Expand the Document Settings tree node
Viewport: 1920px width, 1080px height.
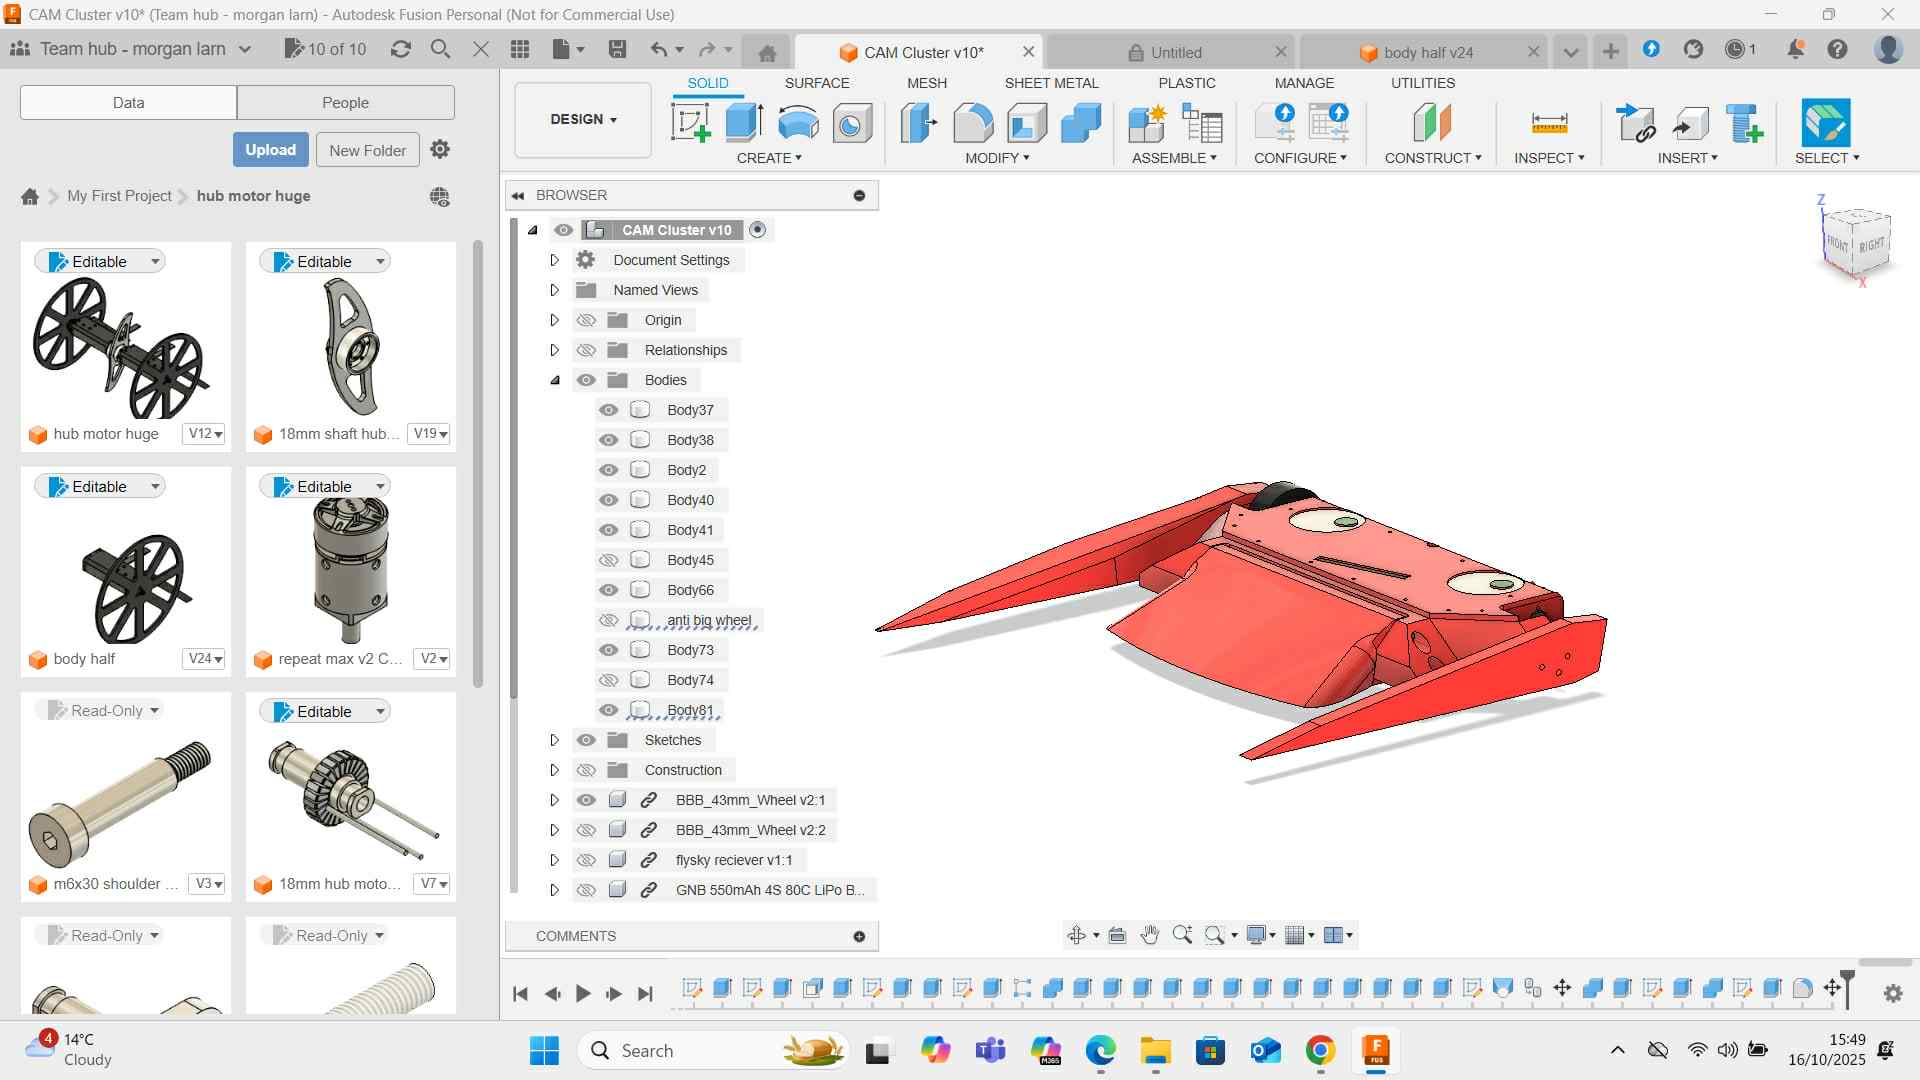[x=554, y=260]
